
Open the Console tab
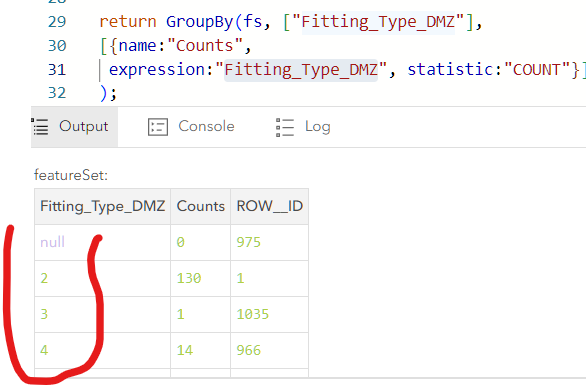pyautogui.click(x=191, y=127)
